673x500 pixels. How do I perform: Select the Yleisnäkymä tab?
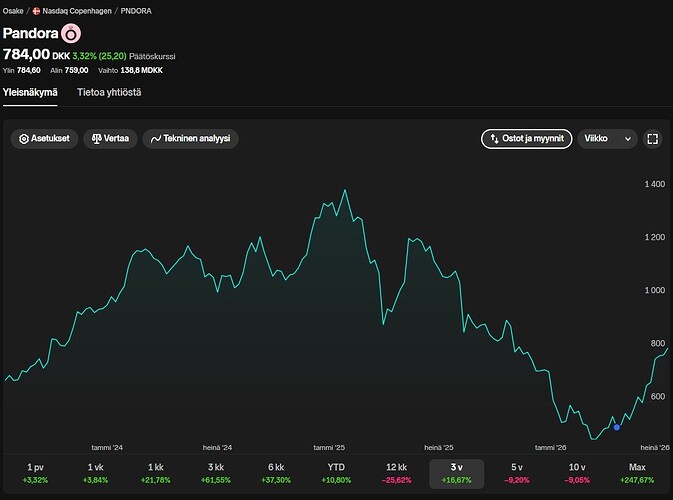(x=30, y=92)
